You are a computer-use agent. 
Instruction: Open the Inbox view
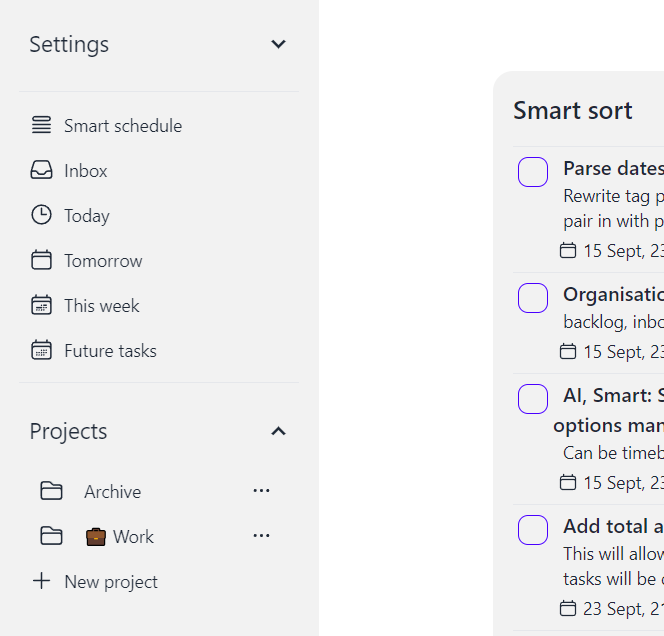86,171
